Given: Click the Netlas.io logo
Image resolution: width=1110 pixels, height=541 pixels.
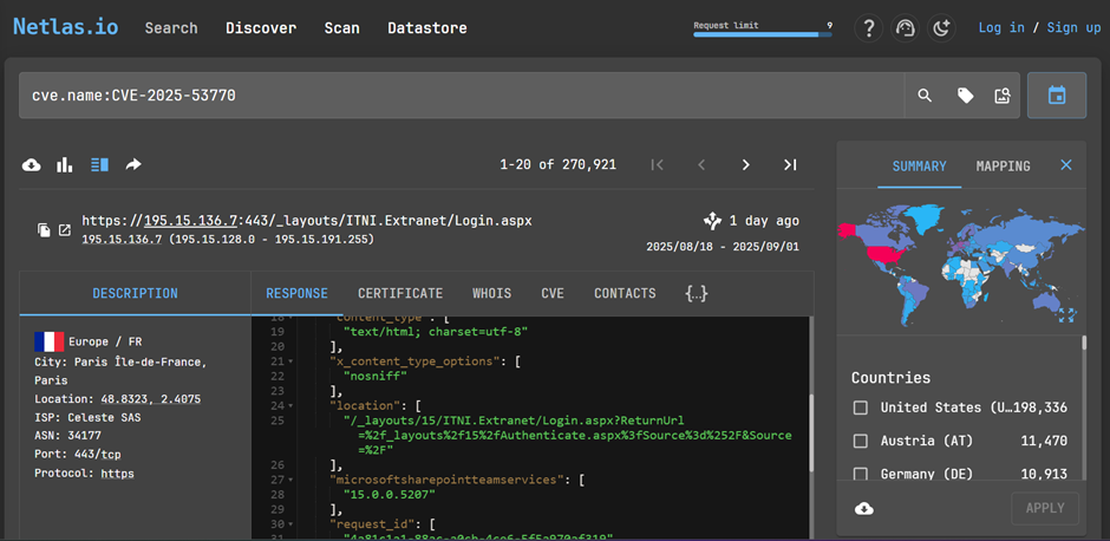Looking at the screenshot, I should tap(66, 28).
